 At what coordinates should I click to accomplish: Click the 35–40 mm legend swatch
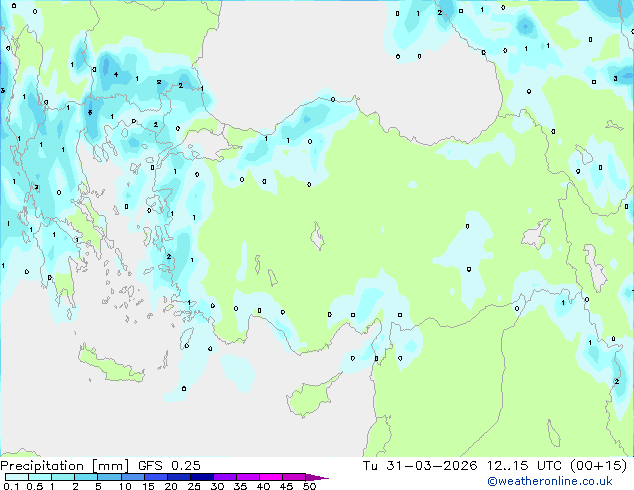pyautogui.click(x=247, y=477)
